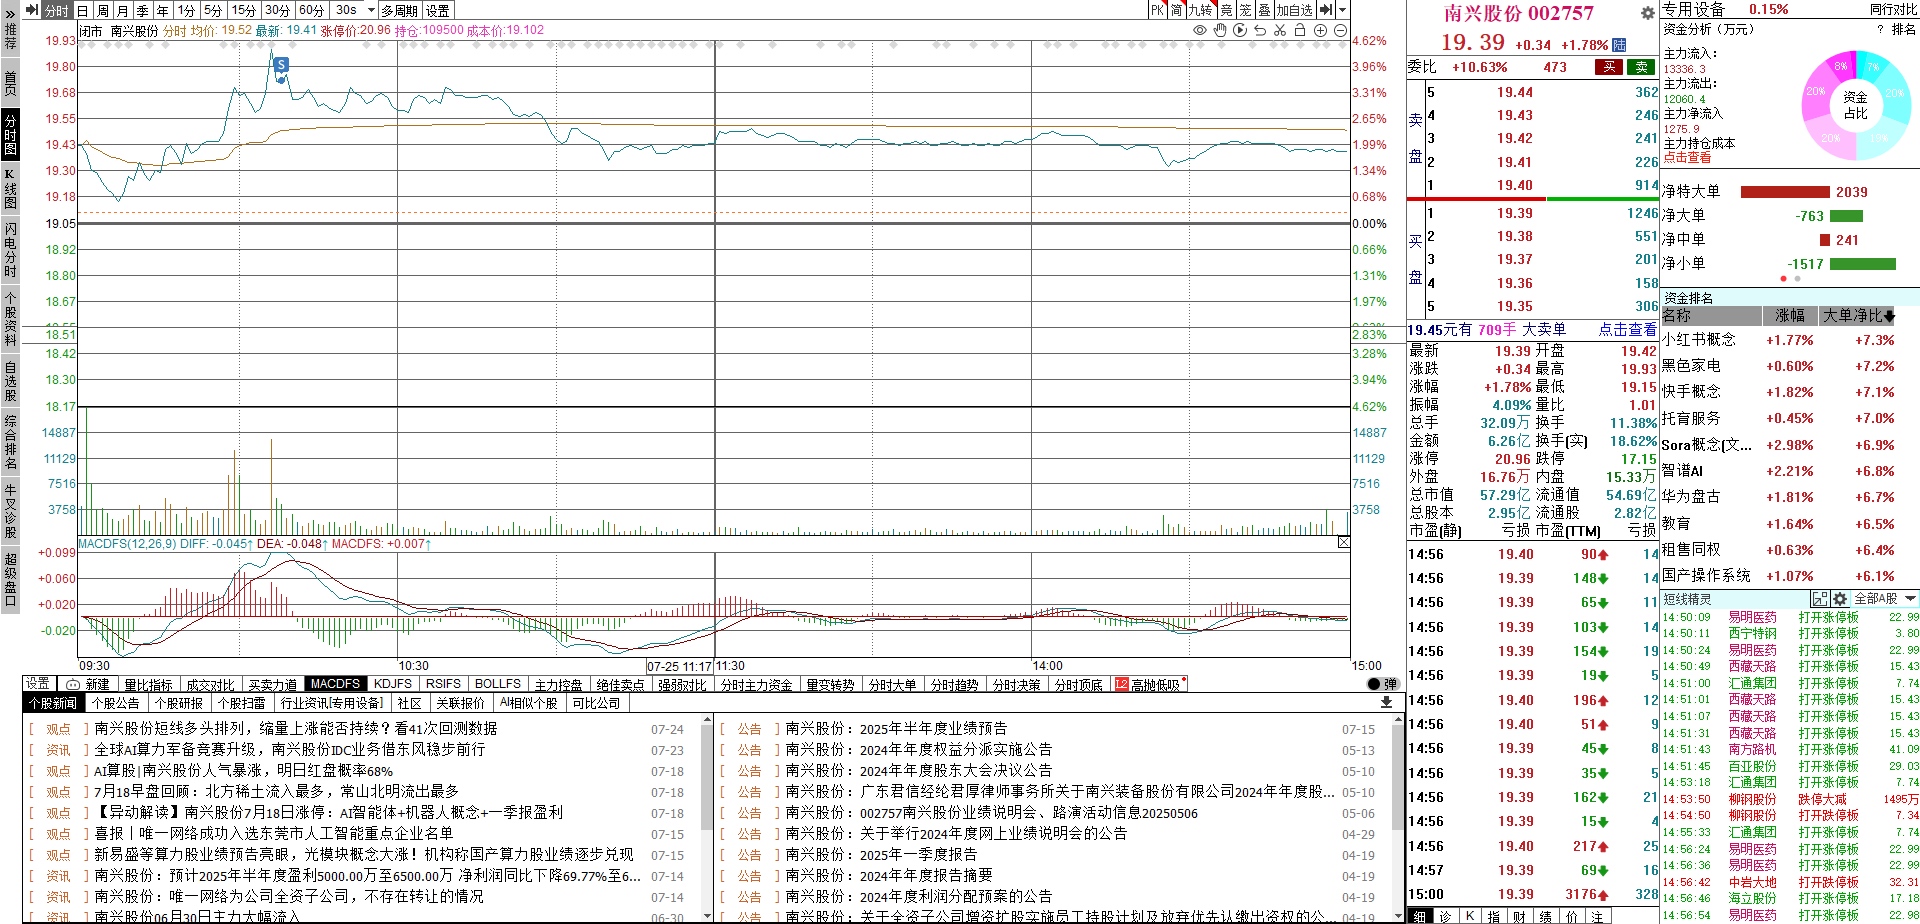Open the 30s period dropdown arrow
This screenshot has height=924, width=1920.
point(371,10)
